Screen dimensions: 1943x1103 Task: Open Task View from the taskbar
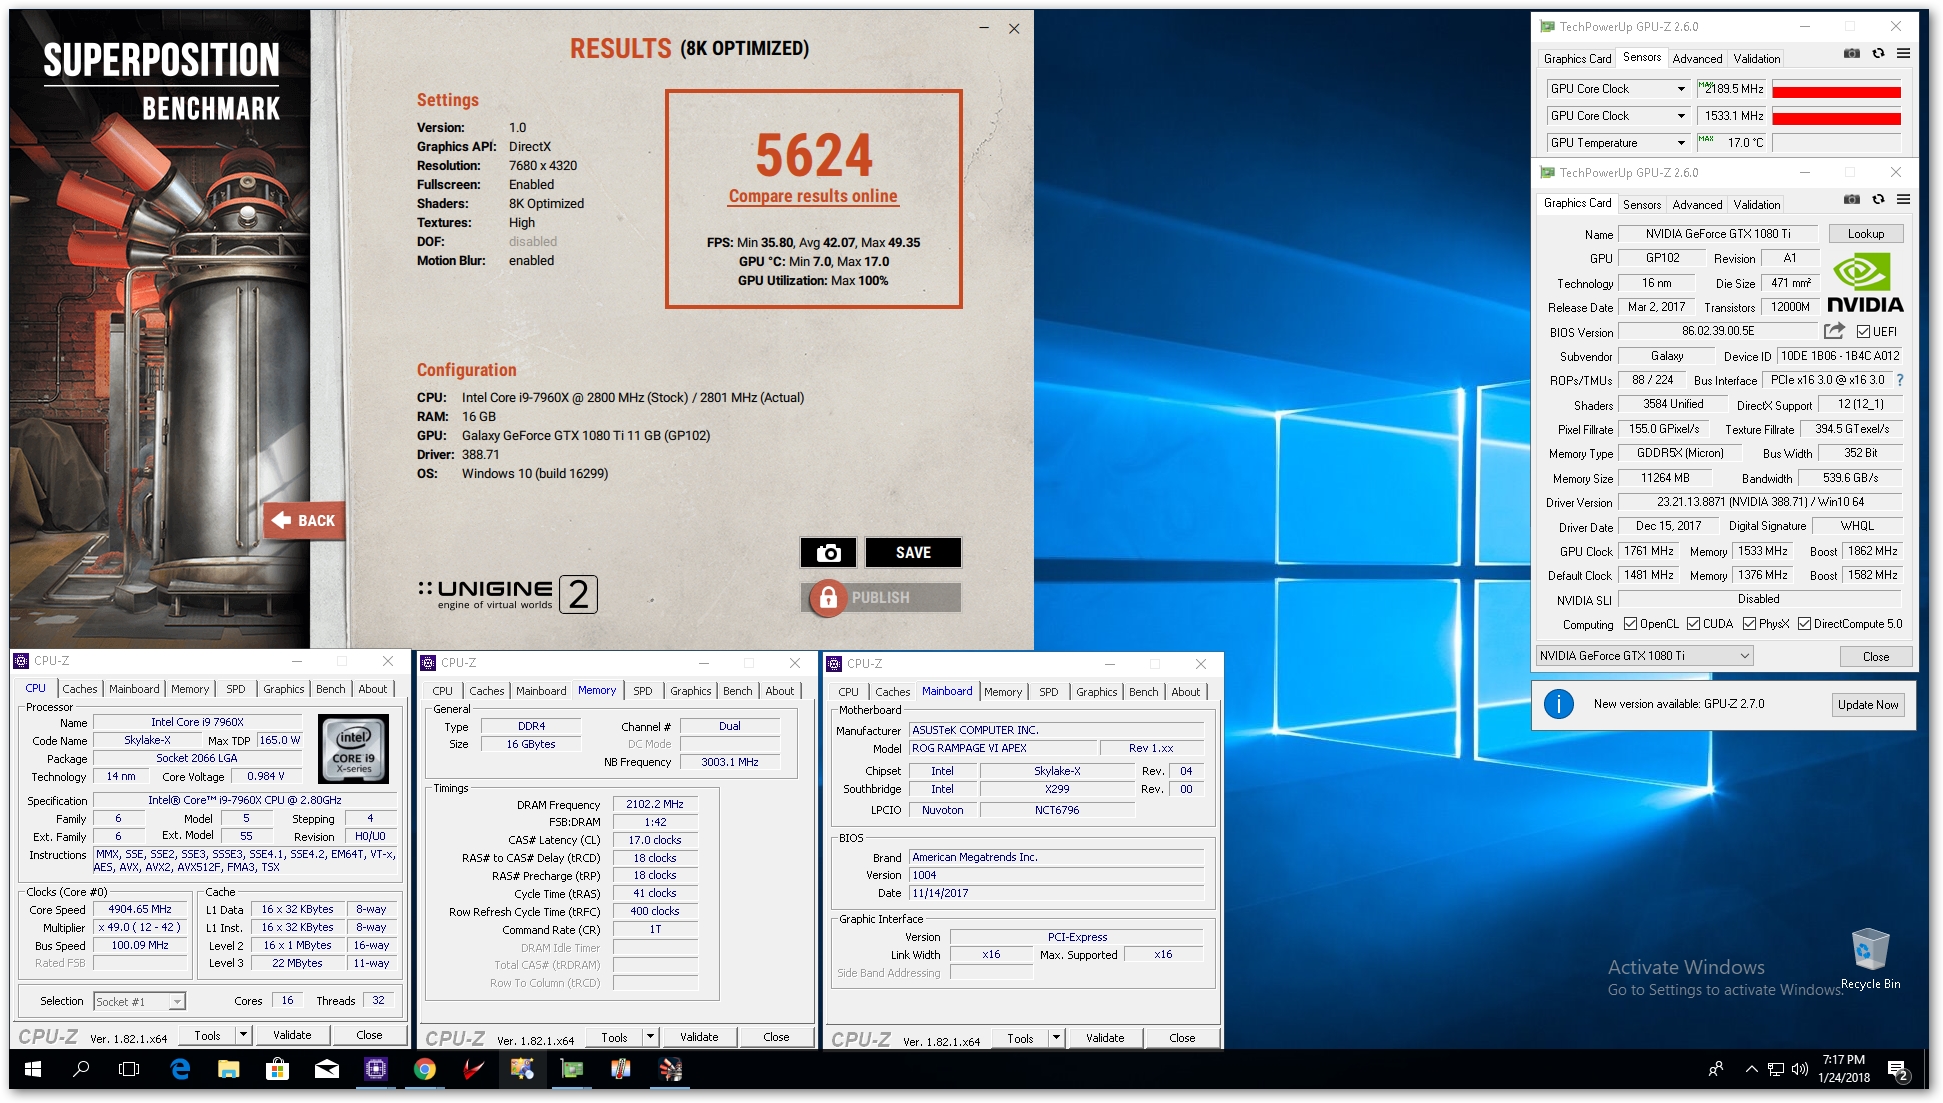click(x=129, y=1069)
